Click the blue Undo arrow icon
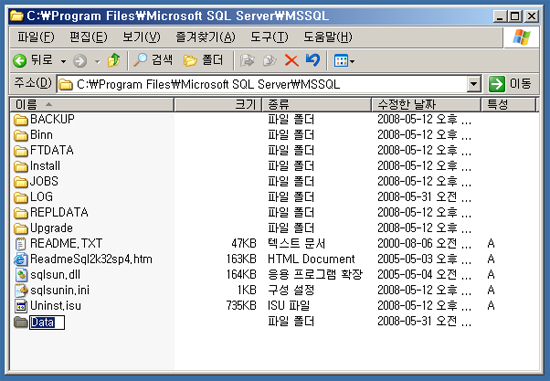Image resolution: width=550 pixels, height=381 pixels. 313,60
